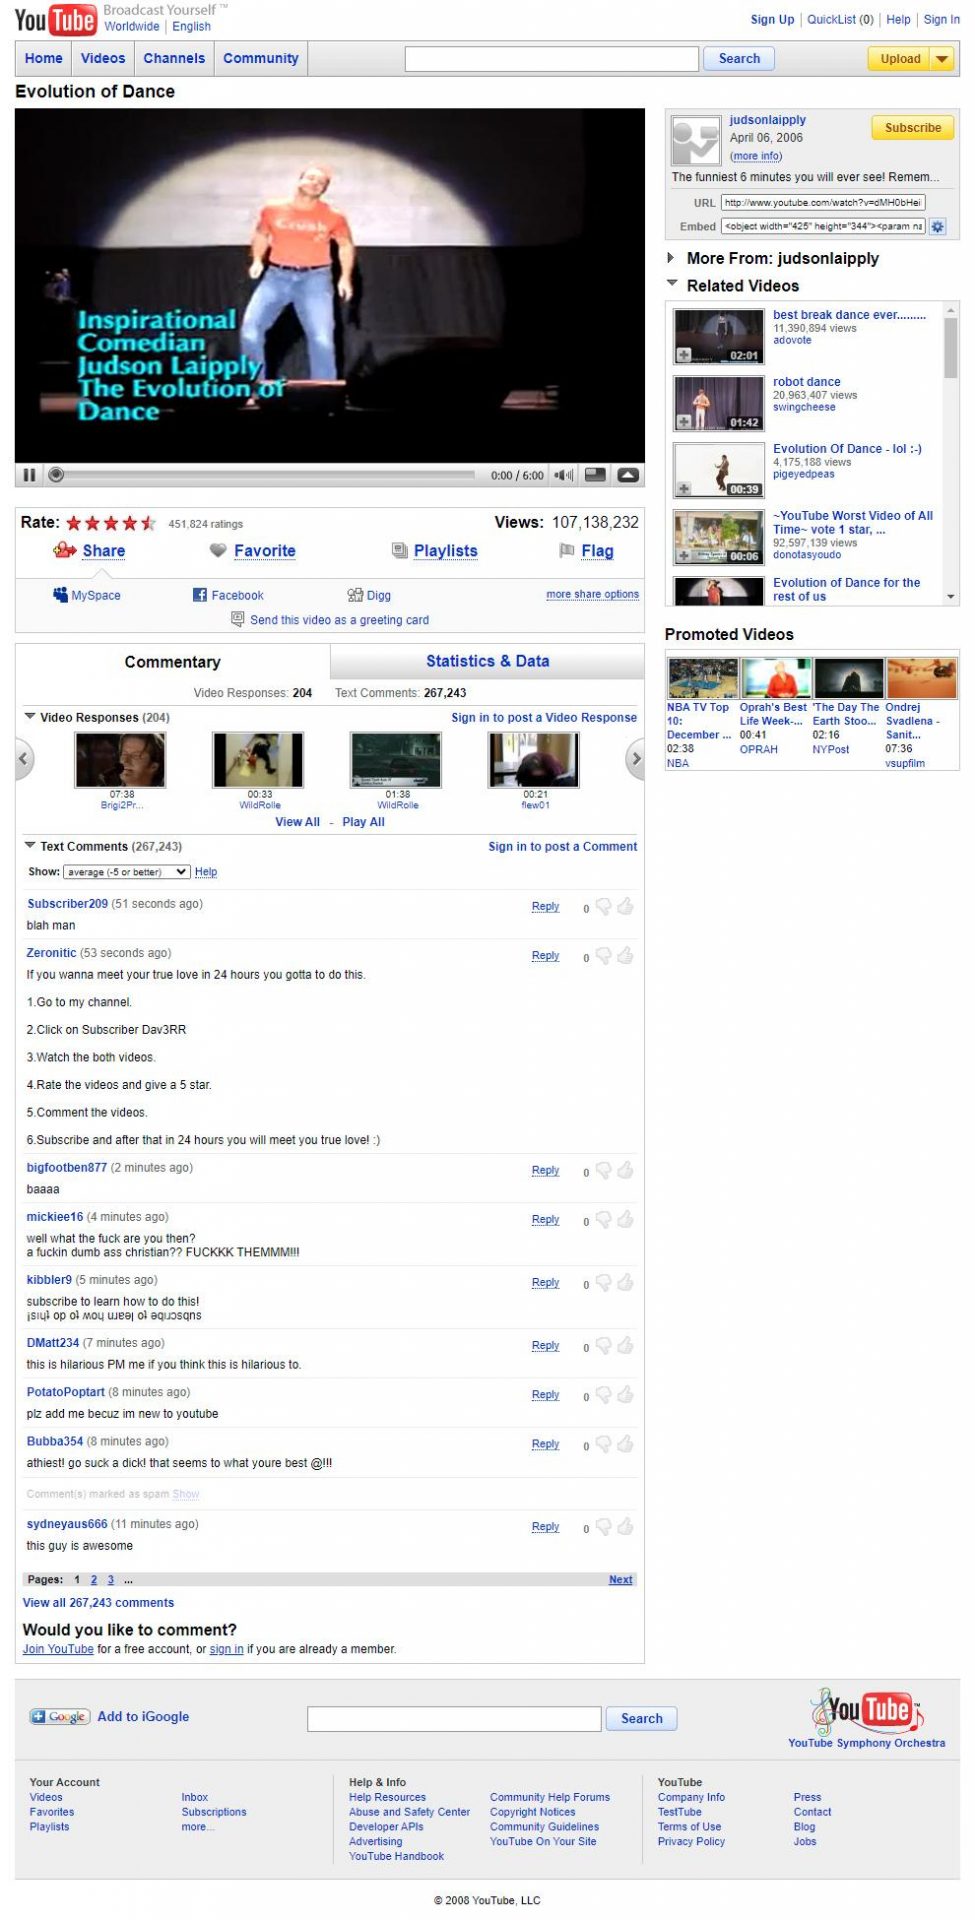975x1920 pixels.
Task: Add 'best break dance ever' to QuickList
Action: (684, 355)
